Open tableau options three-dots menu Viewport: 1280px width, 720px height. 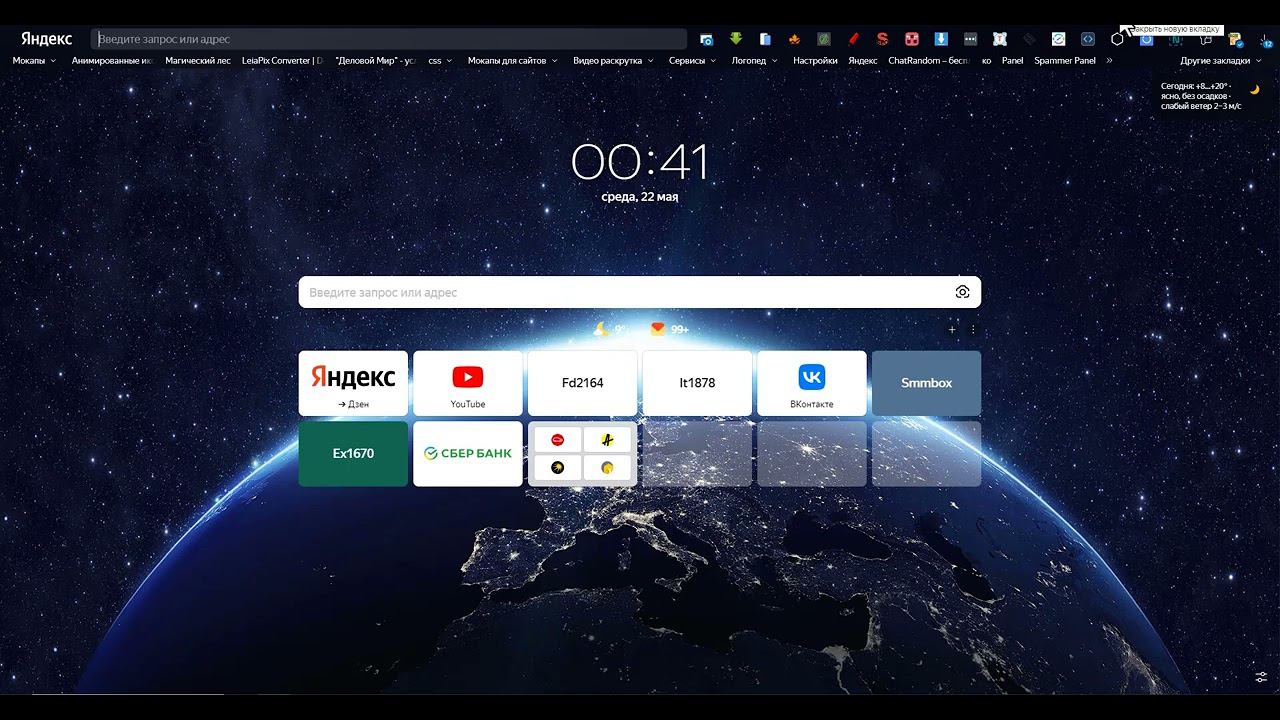point(973,329)
